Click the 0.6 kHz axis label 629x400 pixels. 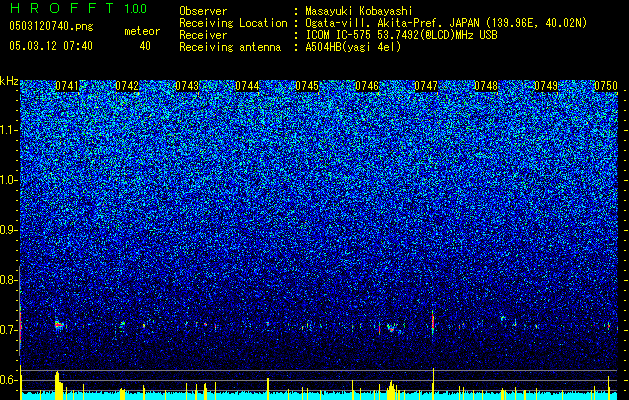(x=9, y=380)
